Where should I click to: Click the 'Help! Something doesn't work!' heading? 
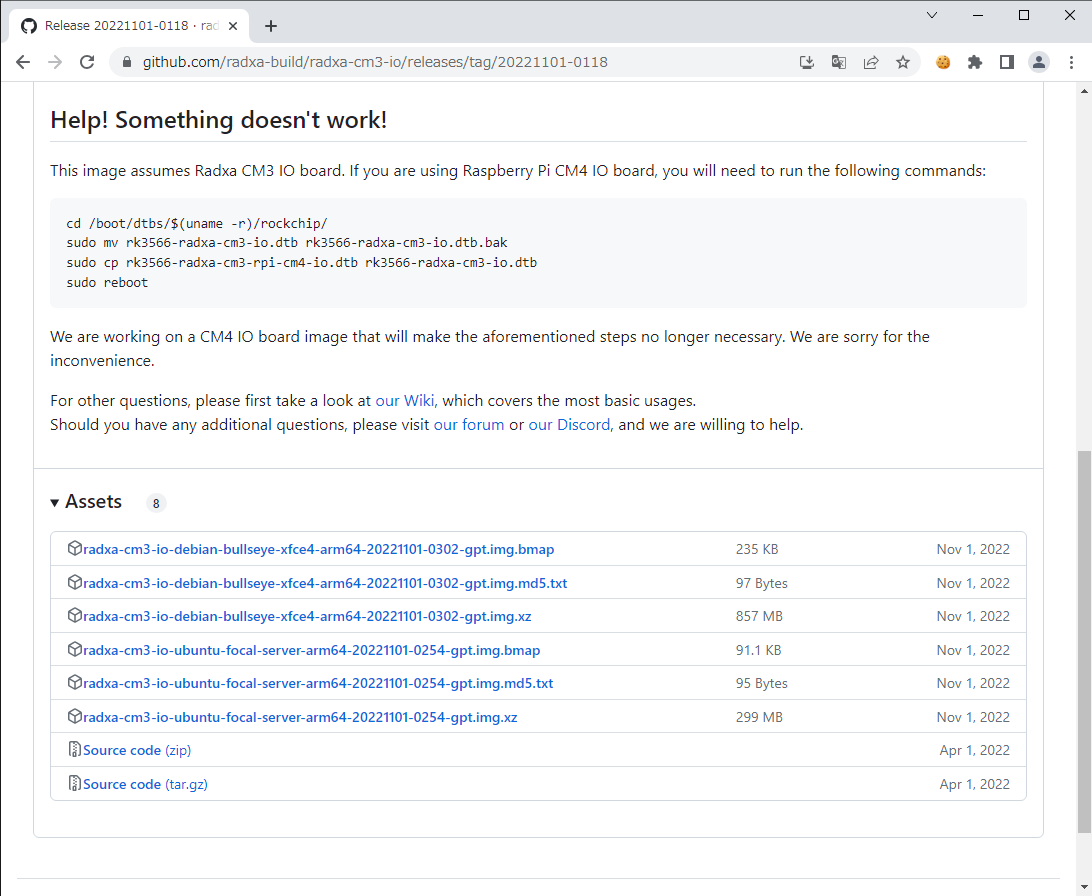coord(219,120)
